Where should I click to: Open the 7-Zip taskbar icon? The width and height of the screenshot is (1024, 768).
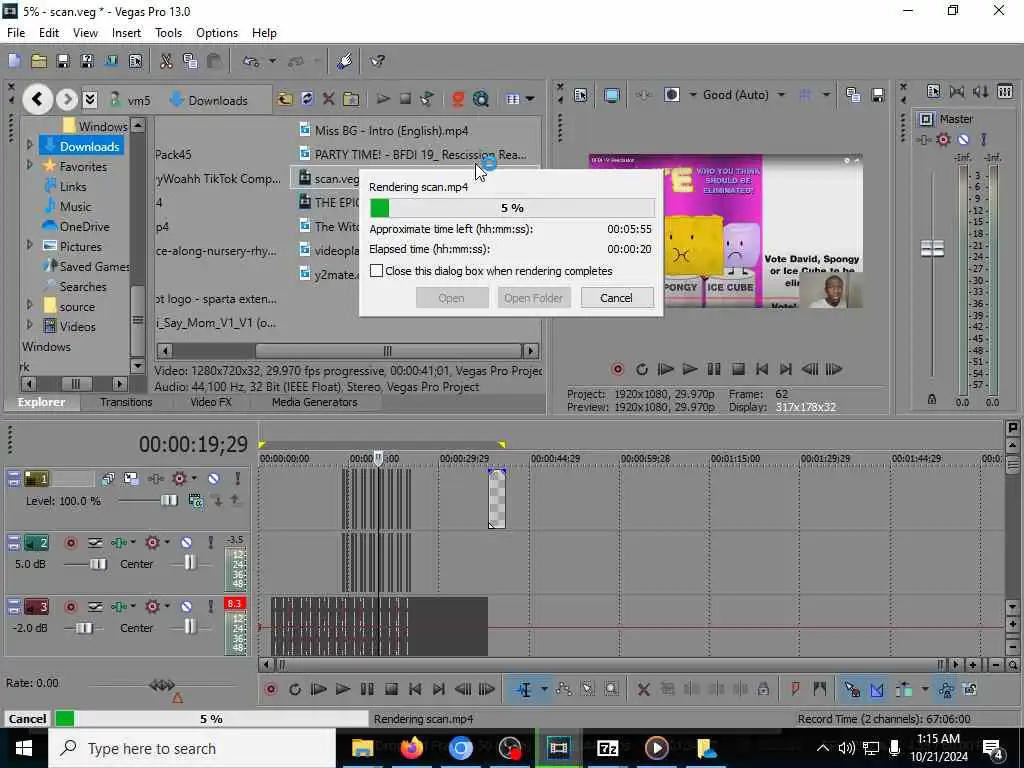click(x=607, y=748)
